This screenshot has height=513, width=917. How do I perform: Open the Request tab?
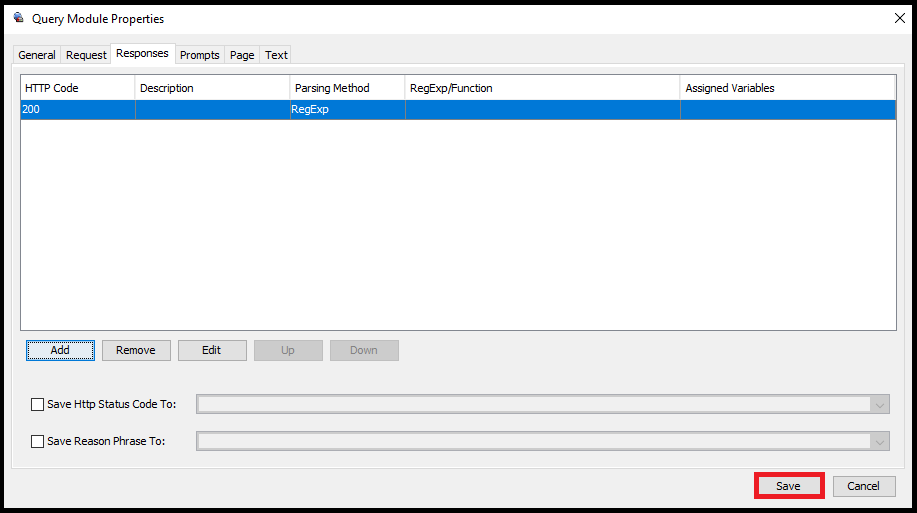pyautogui.click(x=86, y=55)
